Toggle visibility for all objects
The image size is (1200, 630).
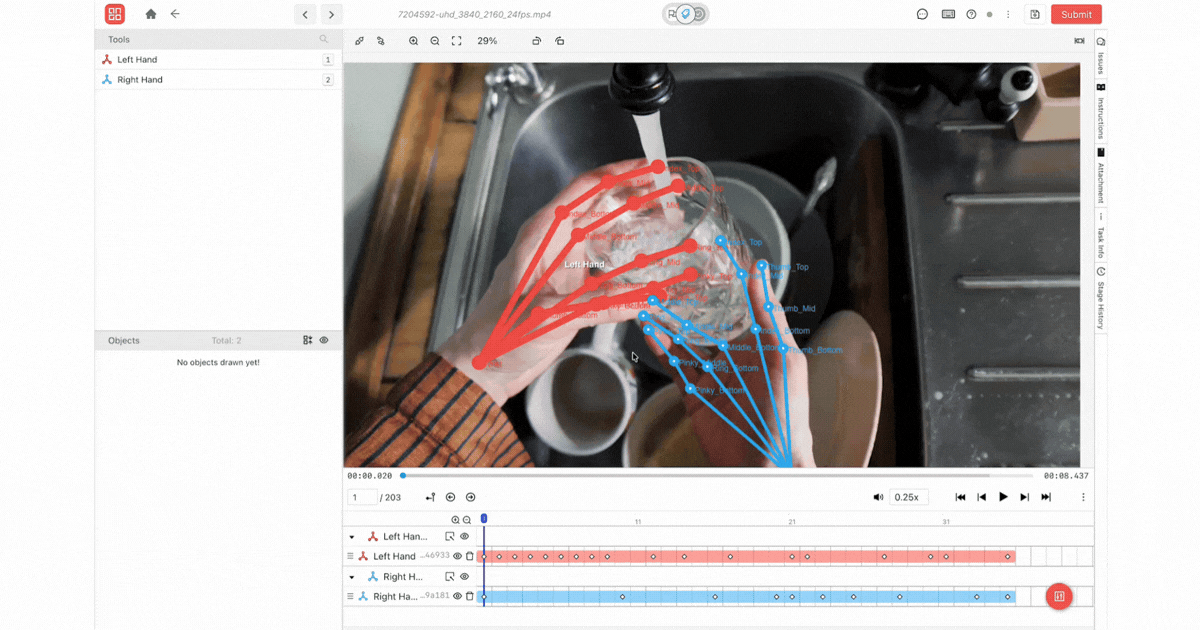coord(323,340)
